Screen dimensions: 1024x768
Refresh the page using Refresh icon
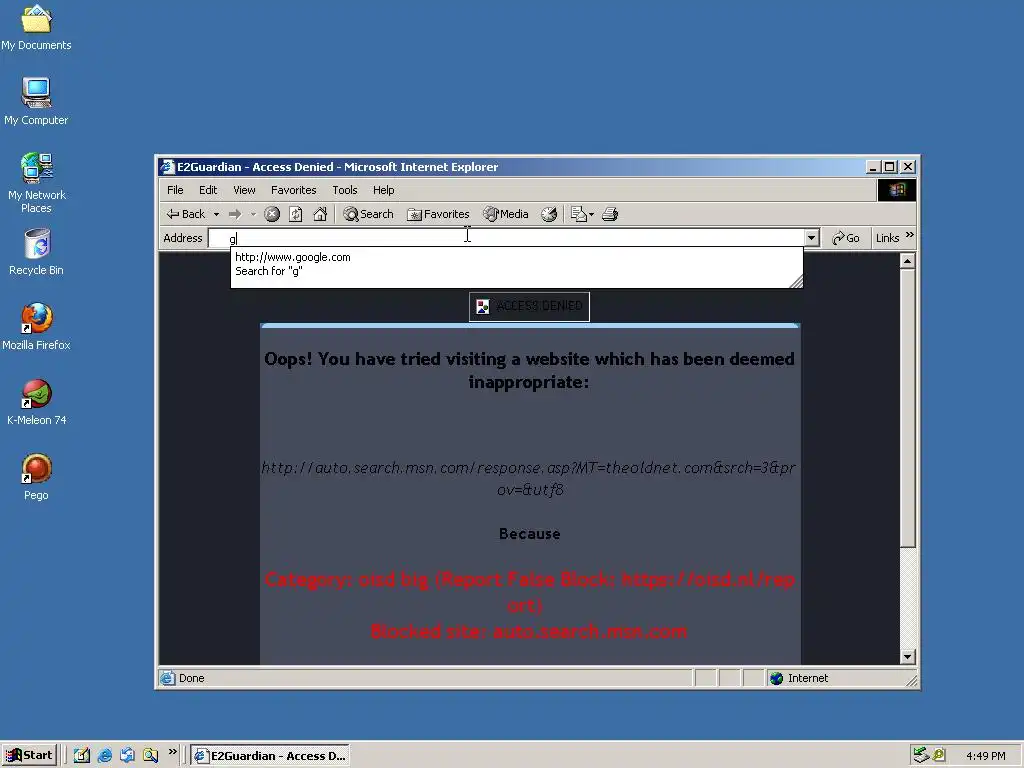(296, 214)
